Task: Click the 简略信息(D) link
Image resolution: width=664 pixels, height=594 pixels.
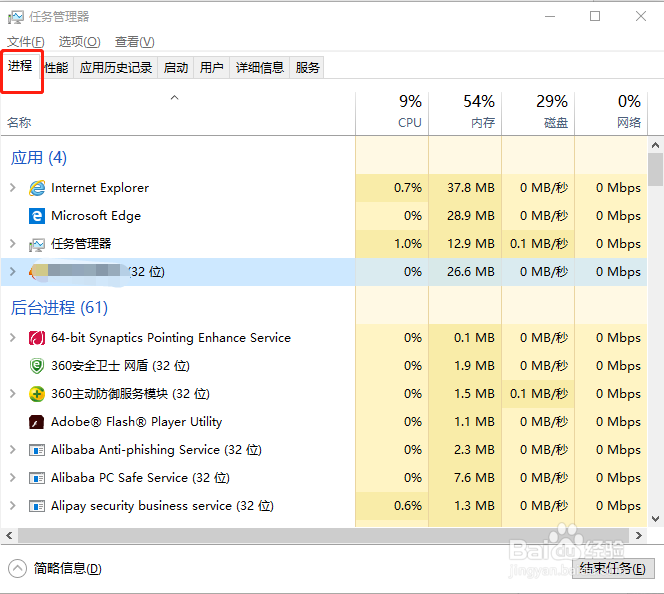Action: [68, 569]
